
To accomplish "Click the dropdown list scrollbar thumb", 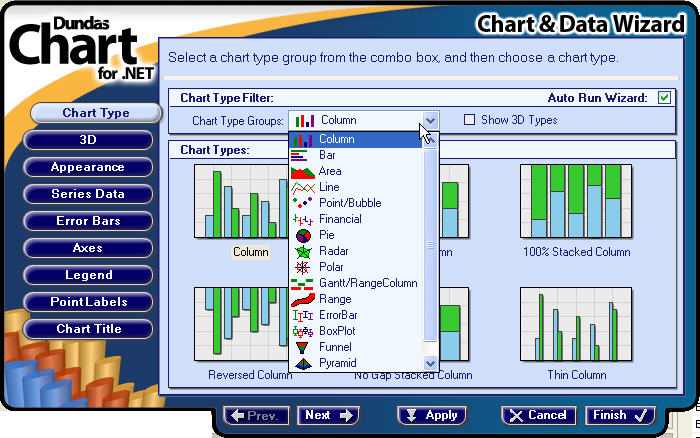I will point(430,245).
